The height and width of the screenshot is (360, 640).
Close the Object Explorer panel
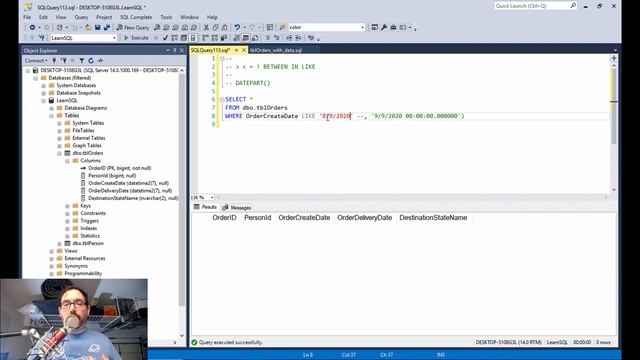182,50
